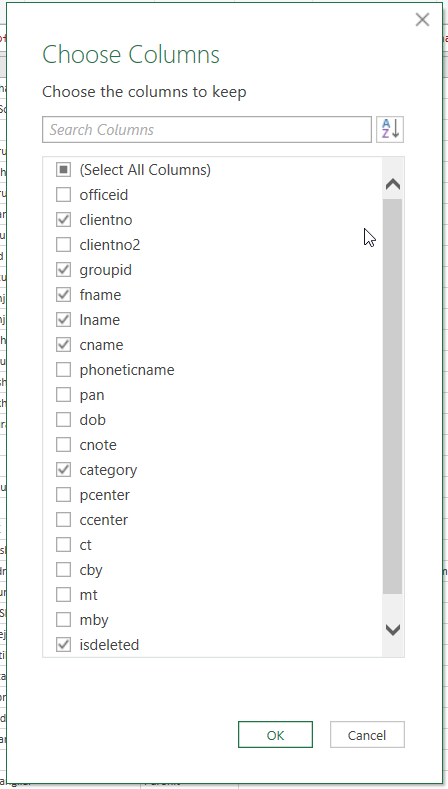Uncheck the category column
The width and height of the screenshot is (448, 789).
(63, 470)
